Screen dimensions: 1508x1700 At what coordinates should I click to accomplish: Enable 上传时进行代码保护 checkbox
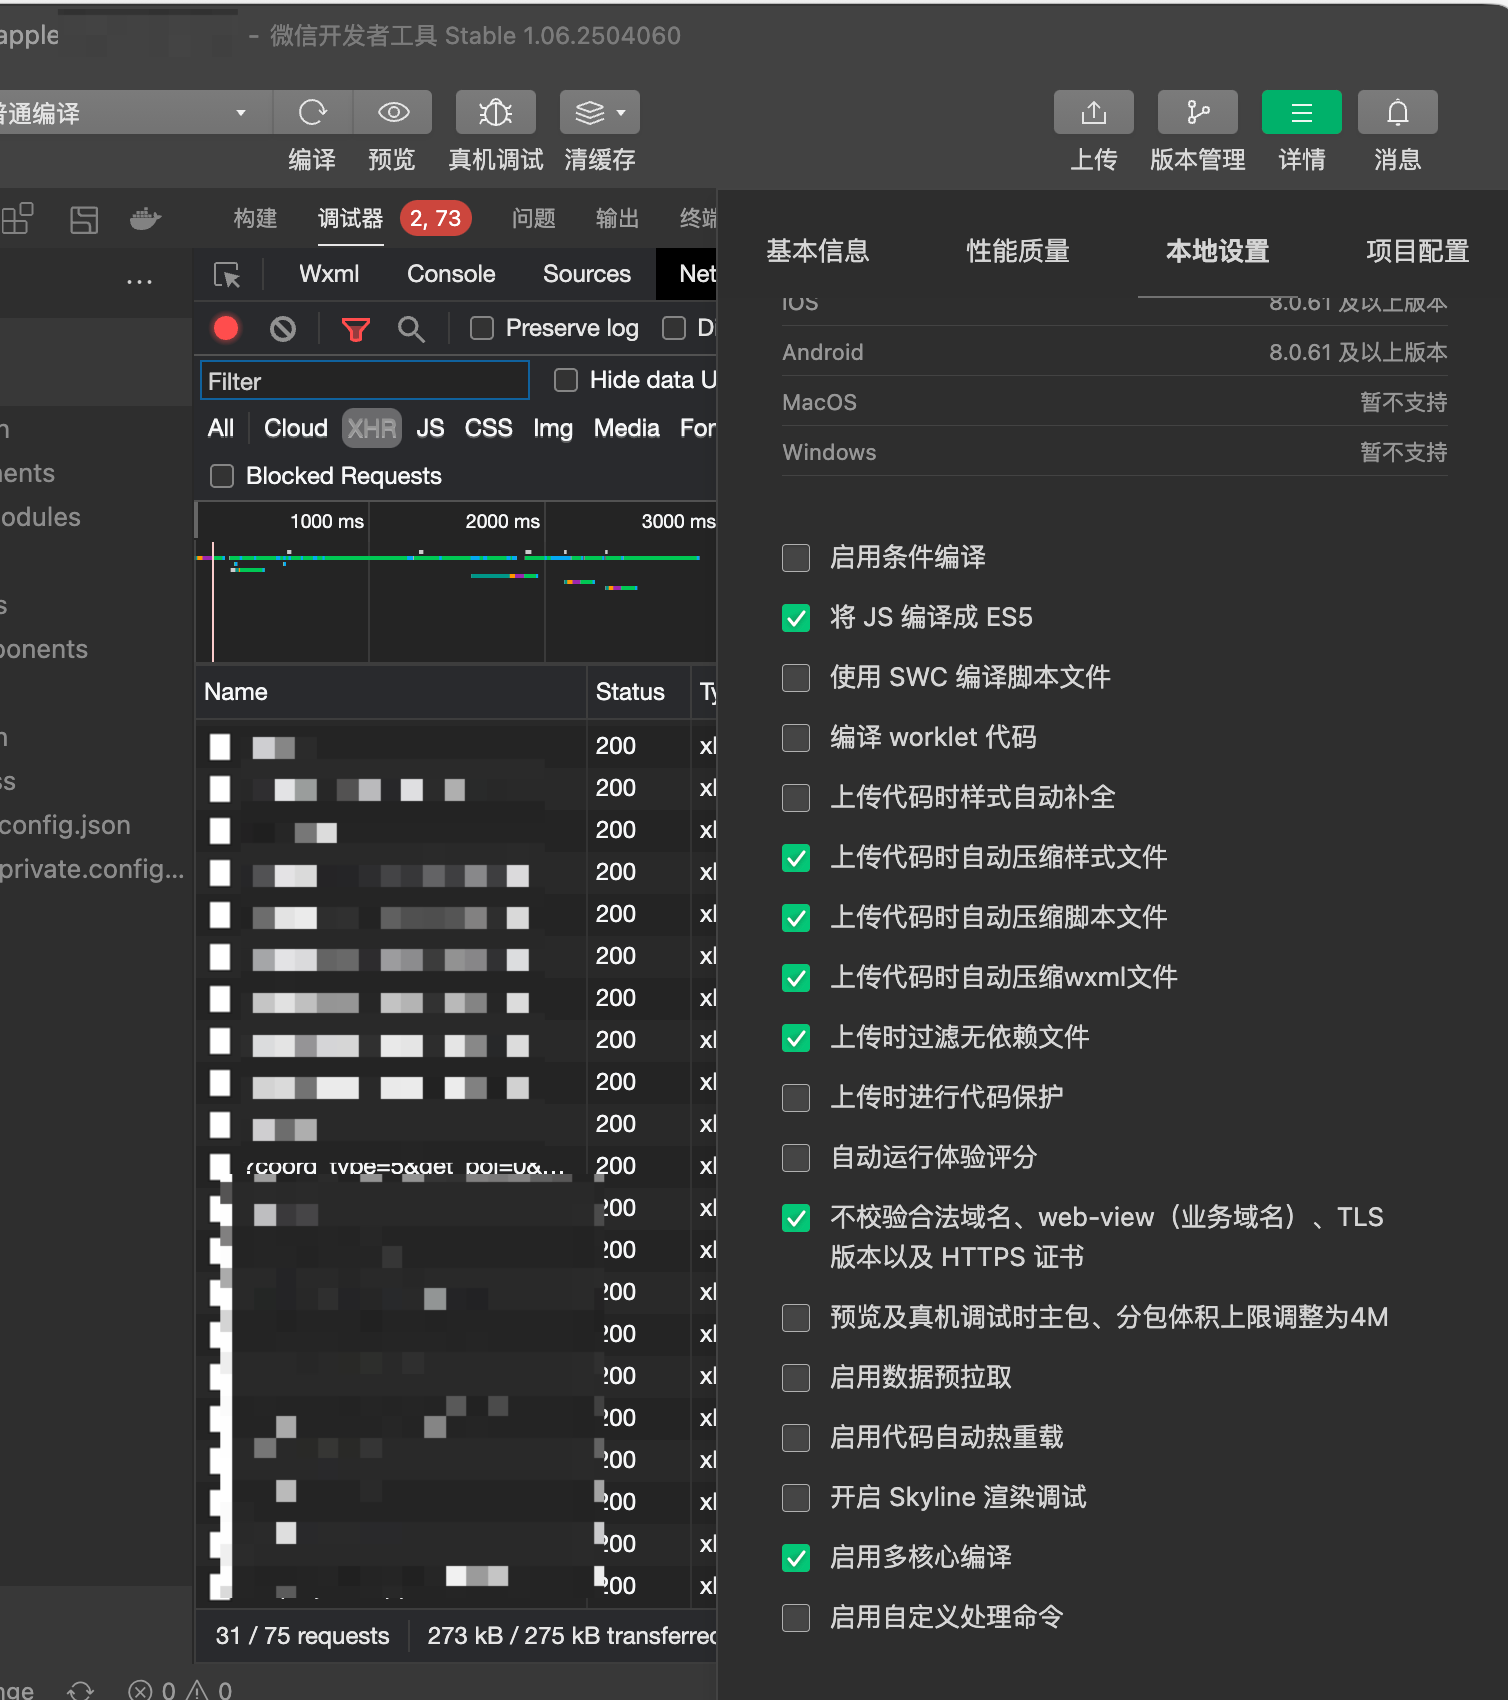[x=796, y=1098]
